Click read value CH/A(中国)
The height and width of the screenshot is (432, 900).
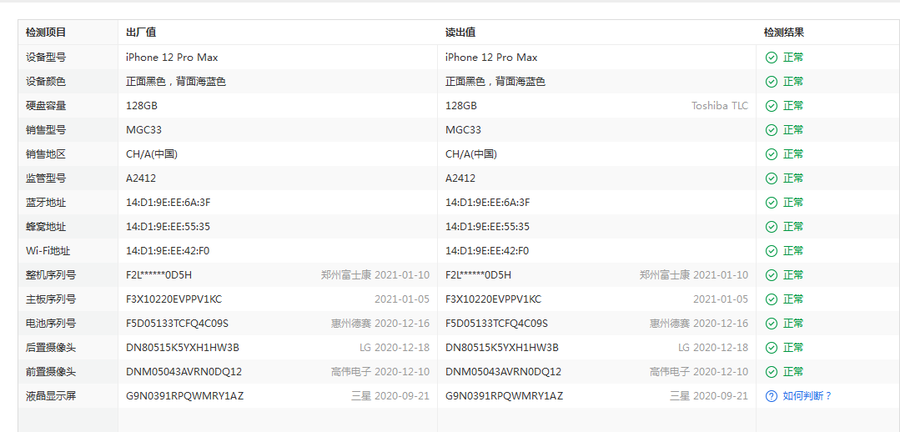(471, 154)
